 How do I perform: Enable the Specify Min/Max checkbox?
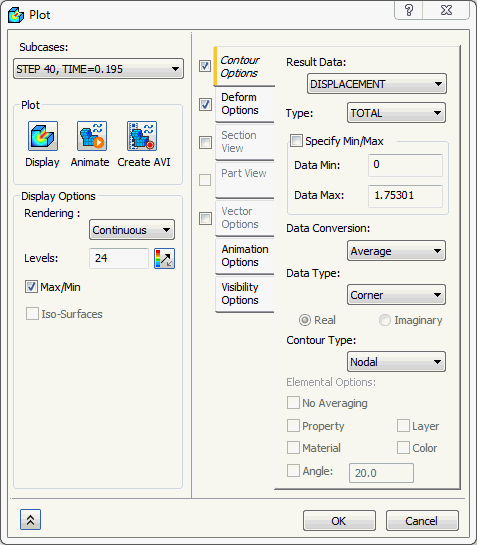click(x=296, y=141)
